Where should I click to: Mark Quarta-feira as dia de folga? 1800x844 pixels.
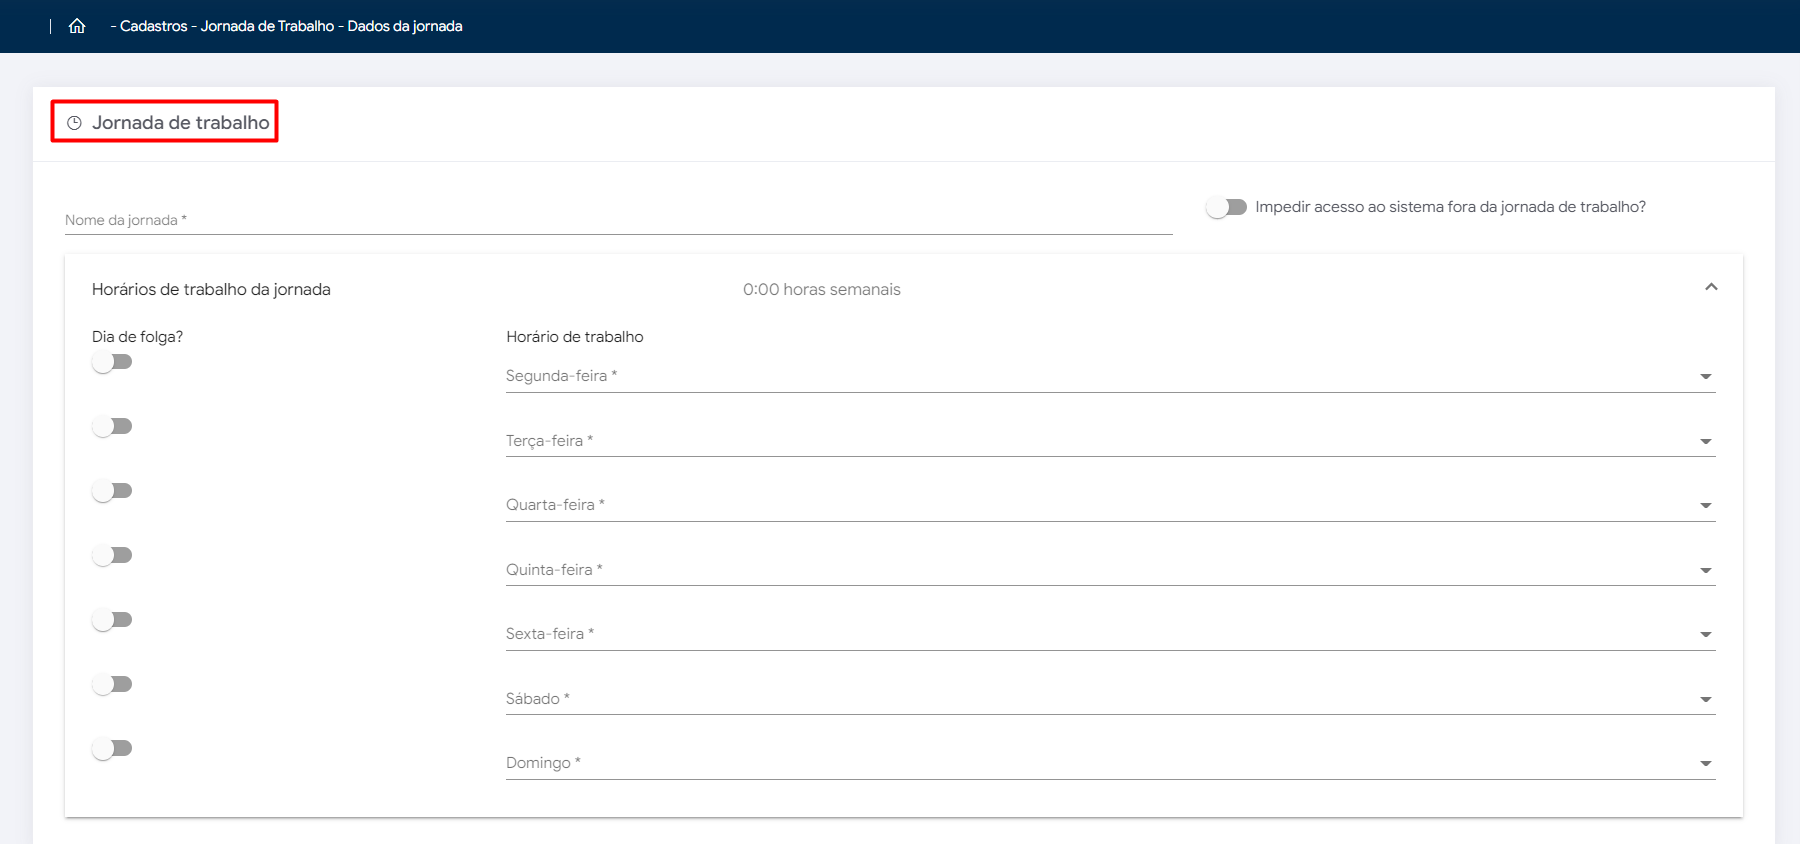(112, 491)
